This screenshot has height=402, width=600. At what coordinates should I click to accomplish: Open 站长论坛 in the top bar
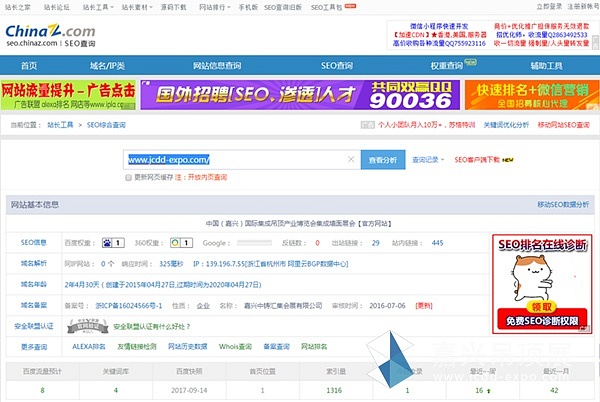[57, 7]
